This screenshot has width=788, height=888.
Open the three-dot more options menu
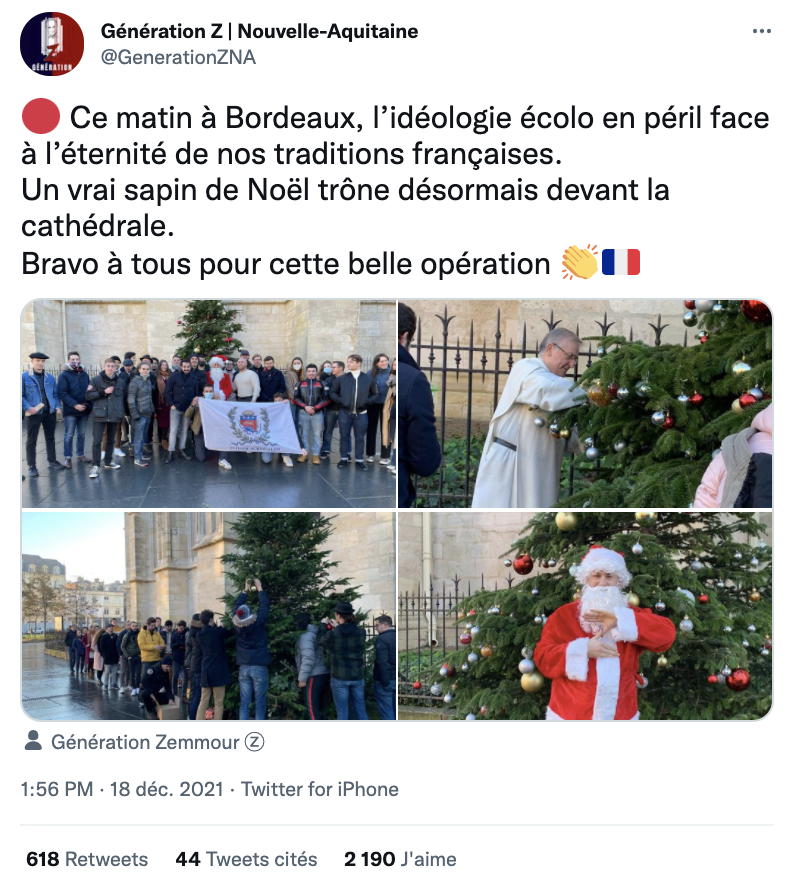(761, 31)
